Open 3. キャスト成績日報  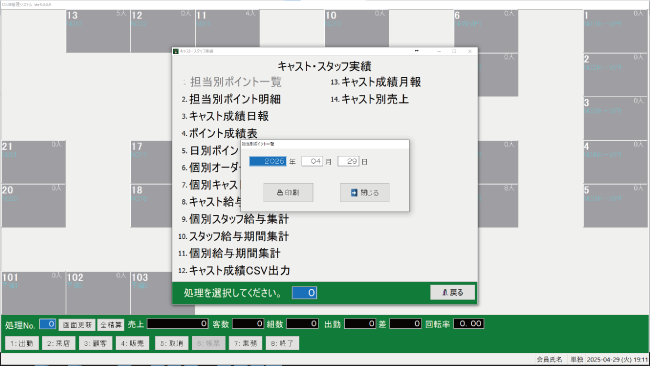click(x=225, y=116)
